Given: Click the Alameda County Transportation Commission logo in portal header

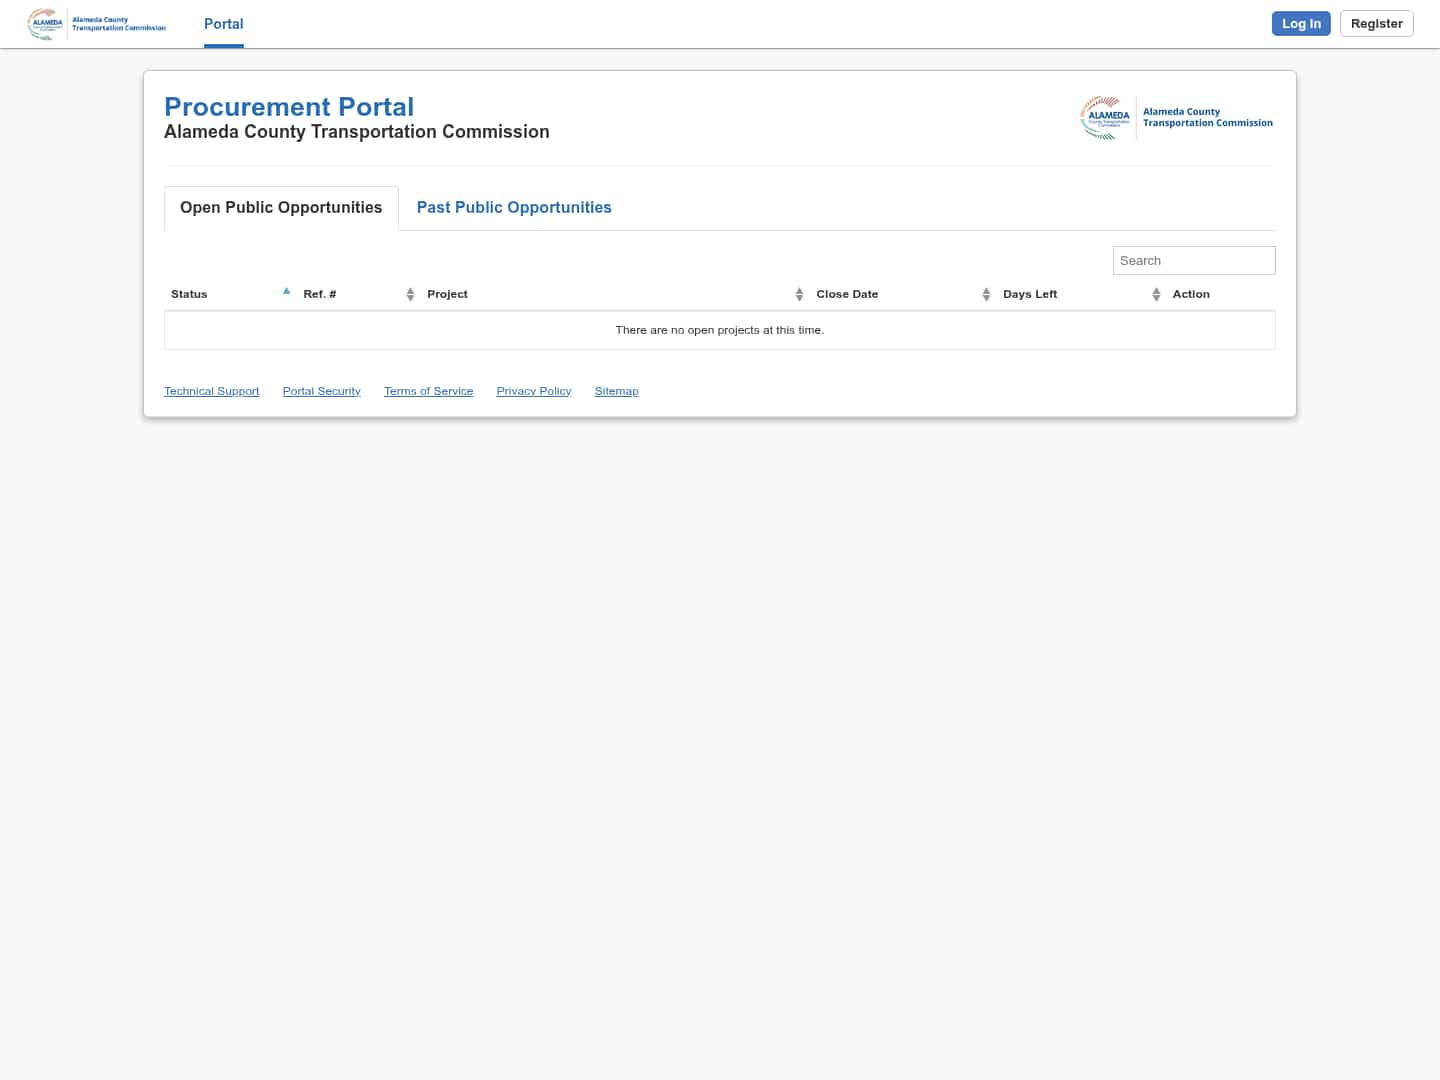Looking at the screenshot, I should coord(1176,118).
